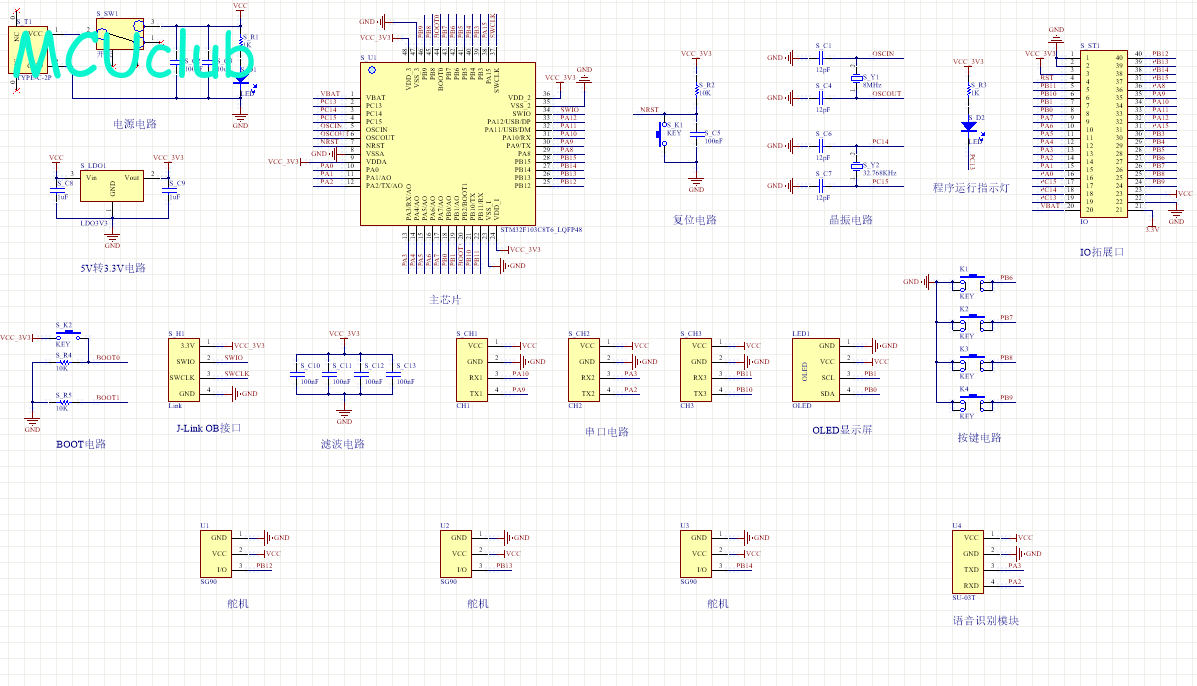Click the S_C9 1uF output capacitor

[x=169, y=190]
